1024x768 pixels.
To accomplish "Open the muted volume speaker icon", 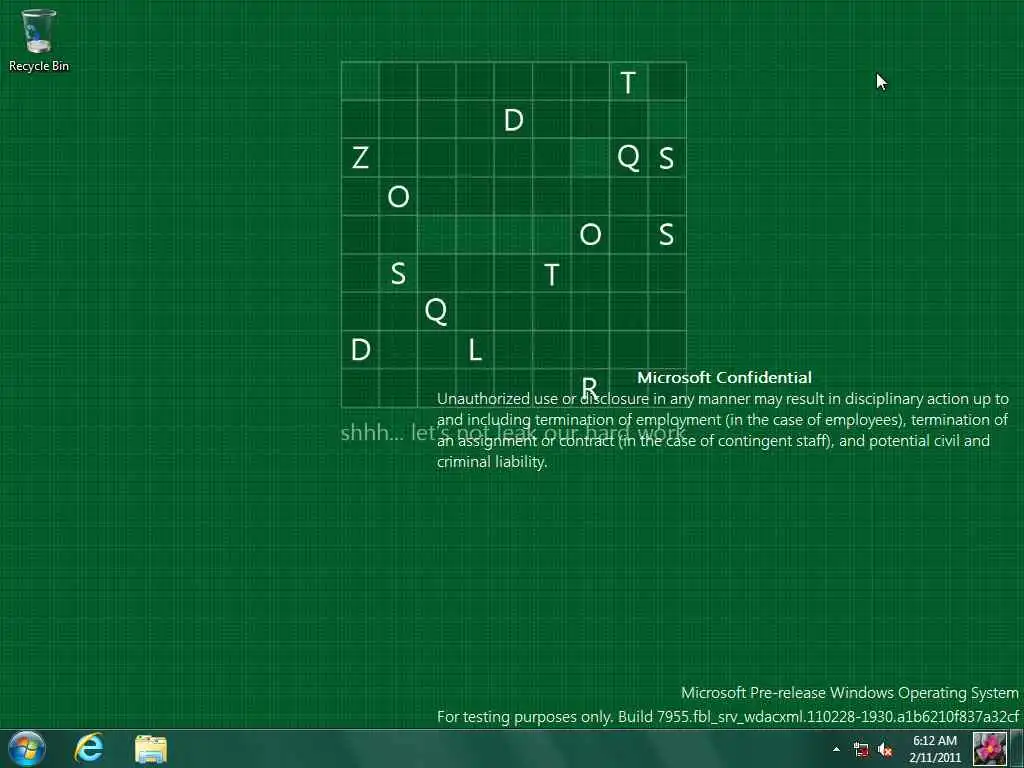I will (885, 750).
